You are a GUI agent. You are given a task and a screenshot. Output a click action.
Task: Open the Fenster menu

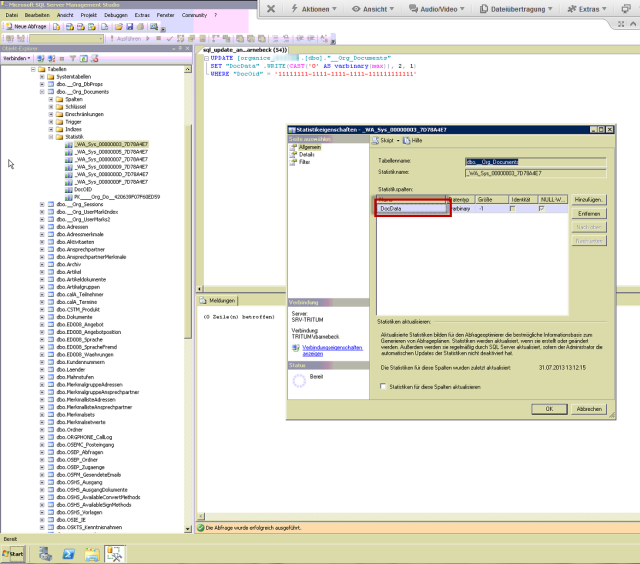[165, 15]
